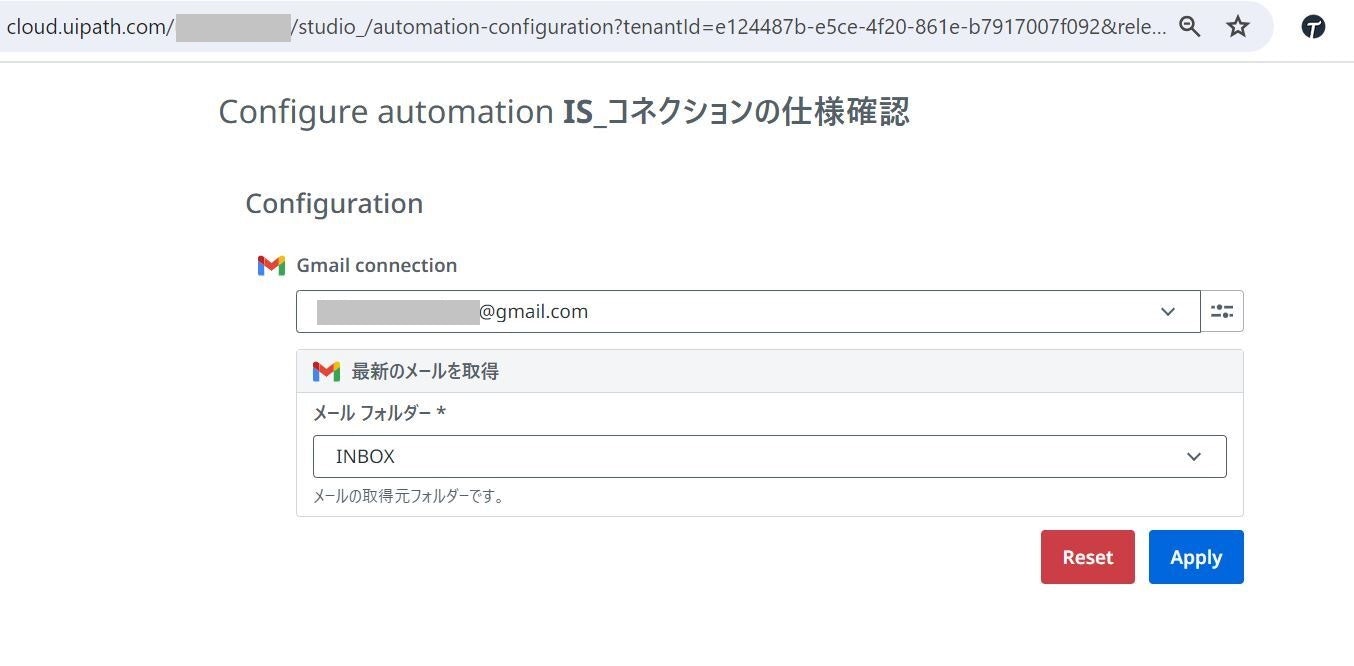
Task: Click the chevron on the INBOX field
Action: click(1194, 456)
